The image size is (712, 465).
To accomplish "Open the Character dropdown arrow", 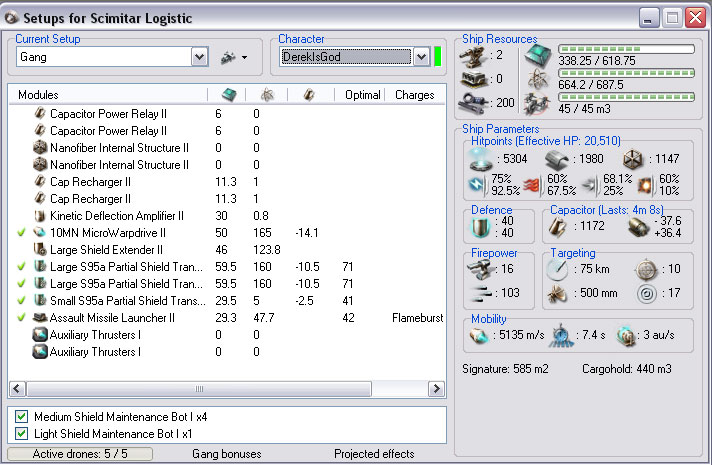I will click(x=421, y=57).
